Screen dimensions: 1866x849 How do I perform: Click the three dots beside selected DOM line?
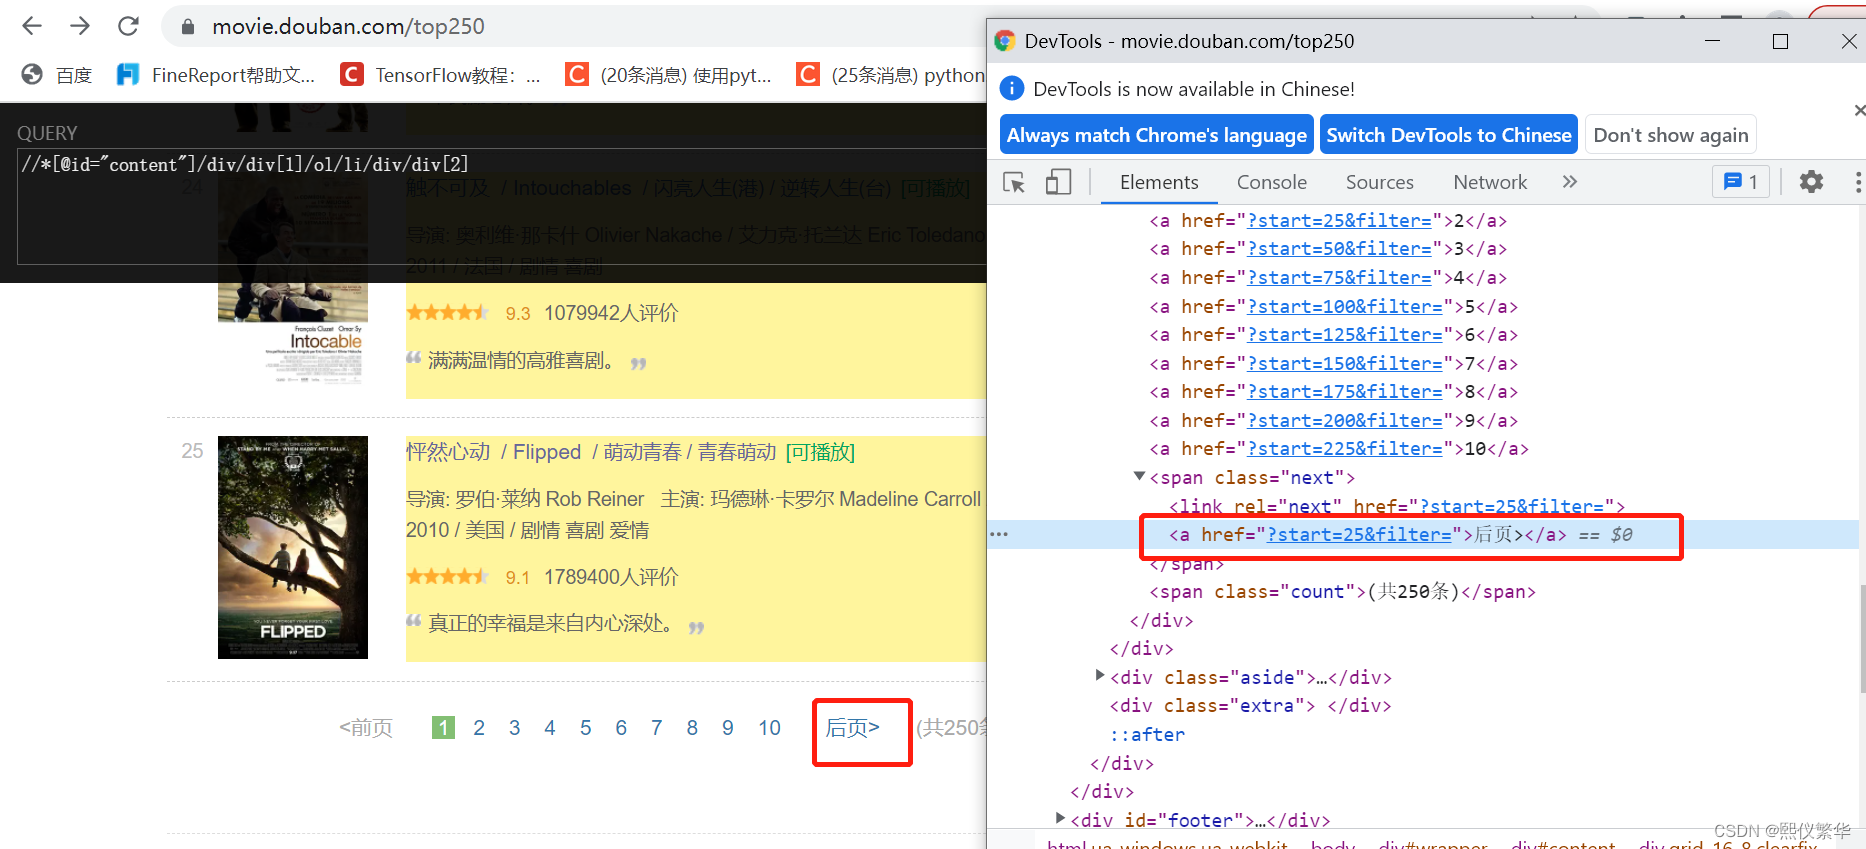tap(999, 534)
